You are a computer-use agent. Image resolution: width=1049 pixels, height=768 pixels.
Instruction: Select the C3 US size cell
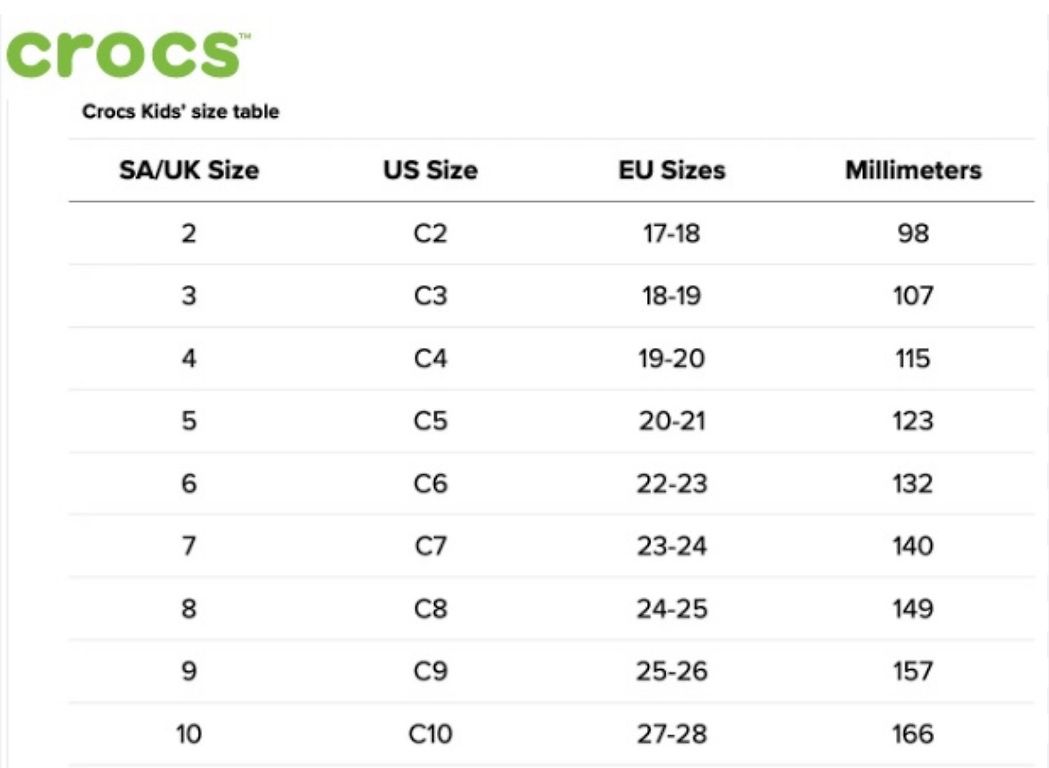pos(430,296)
